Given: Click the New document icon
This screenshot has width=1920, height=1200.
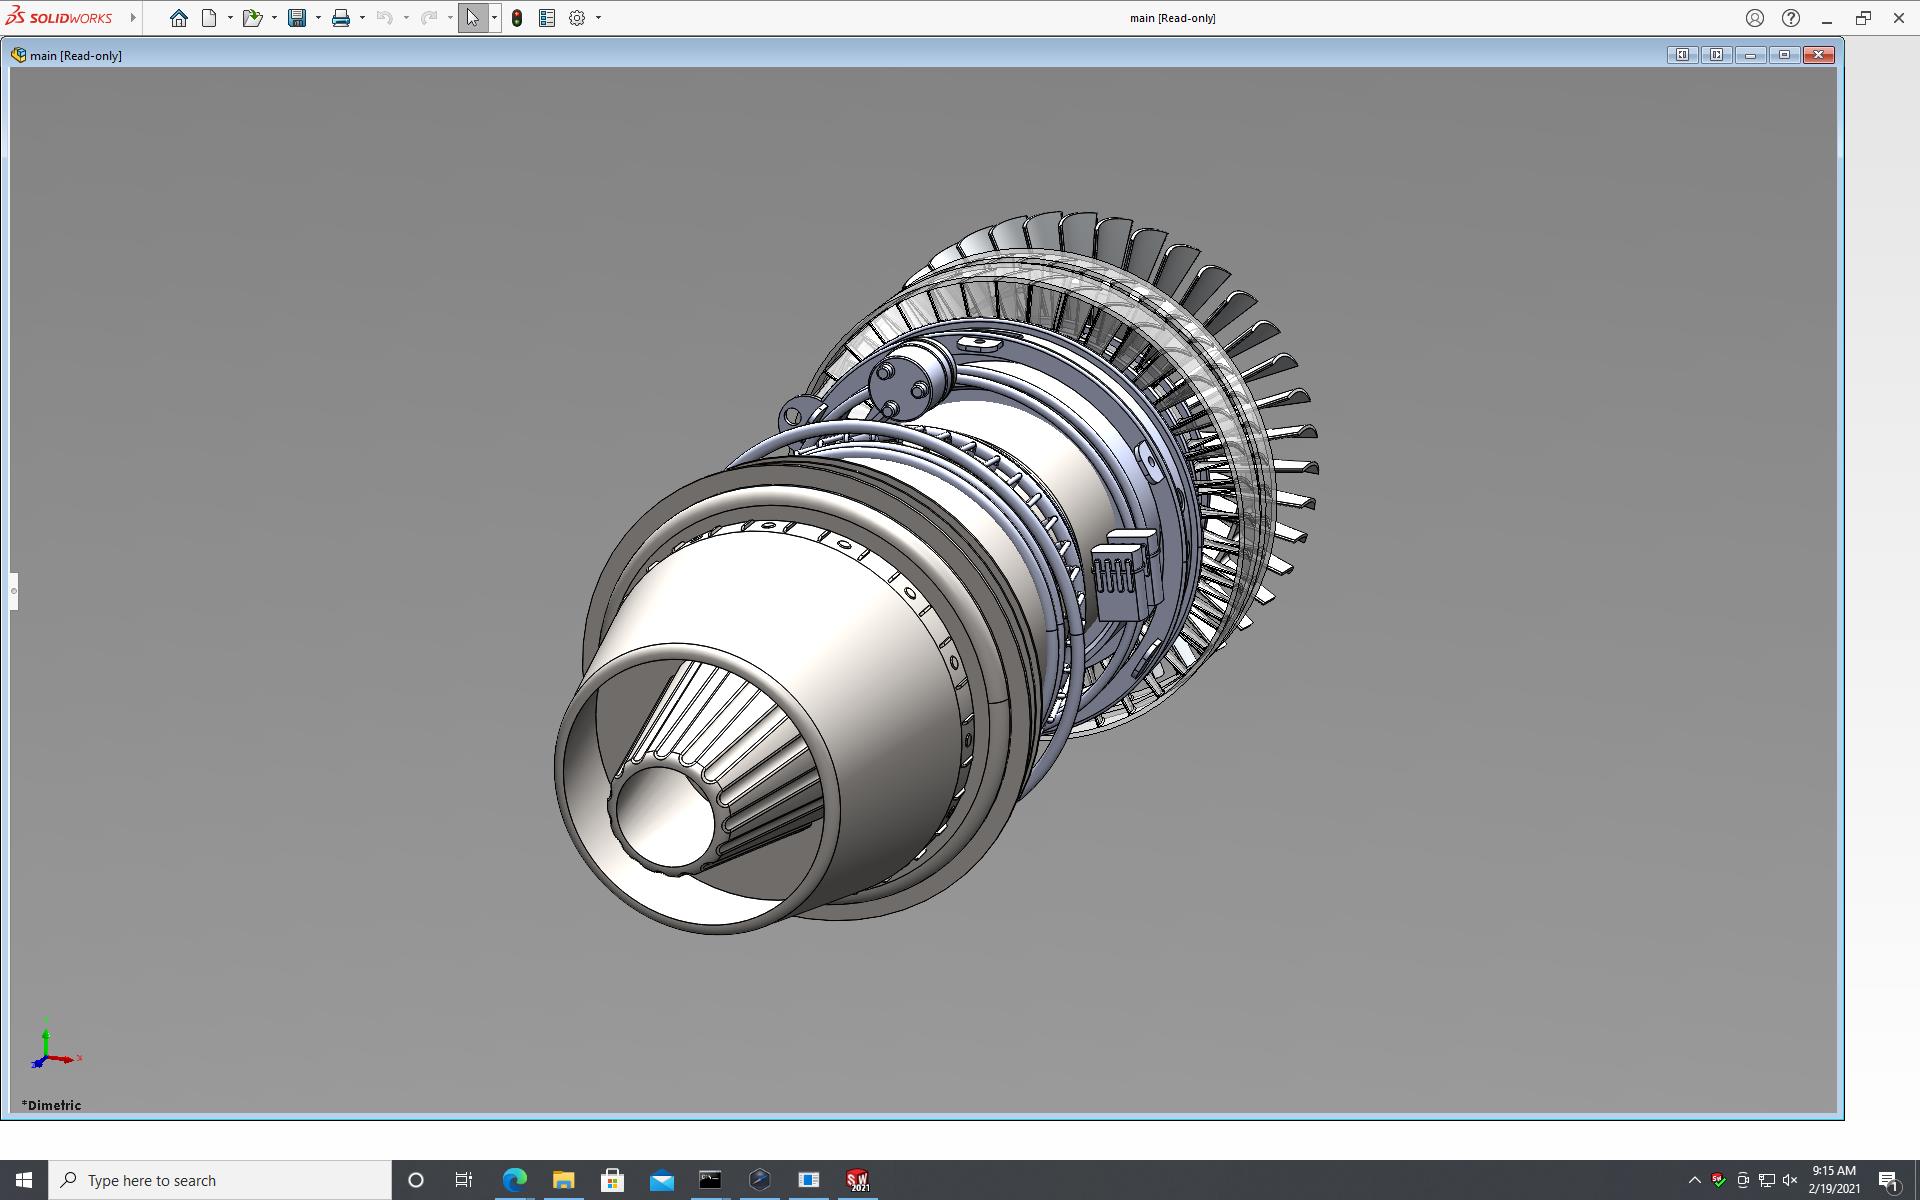Looking at the screenshot, I should tap(209, 18).
